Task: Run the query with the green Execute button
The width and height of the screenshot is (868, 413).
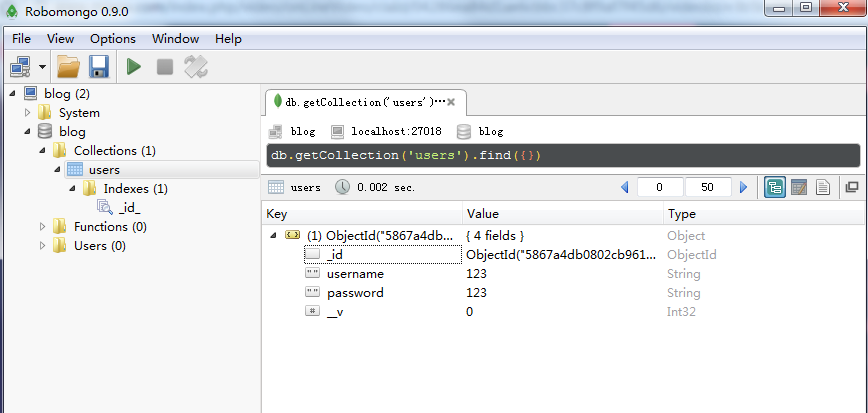Action: (133, 67)
